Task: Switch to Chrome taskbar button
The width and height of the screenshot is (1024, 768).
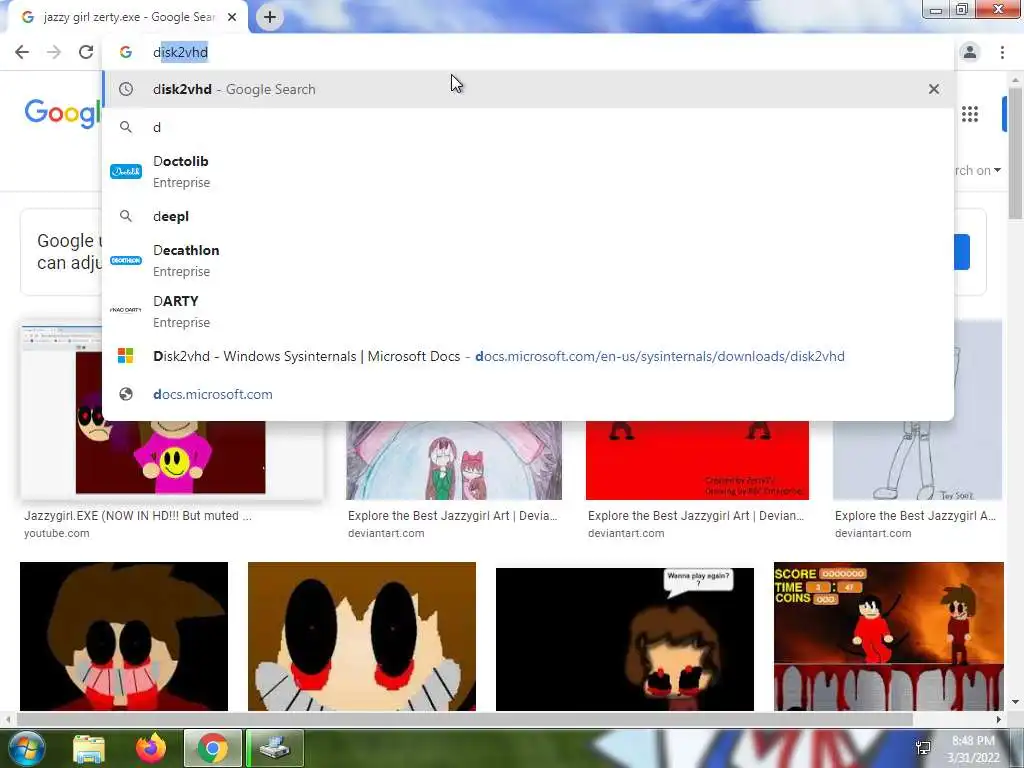Action: 213,748
